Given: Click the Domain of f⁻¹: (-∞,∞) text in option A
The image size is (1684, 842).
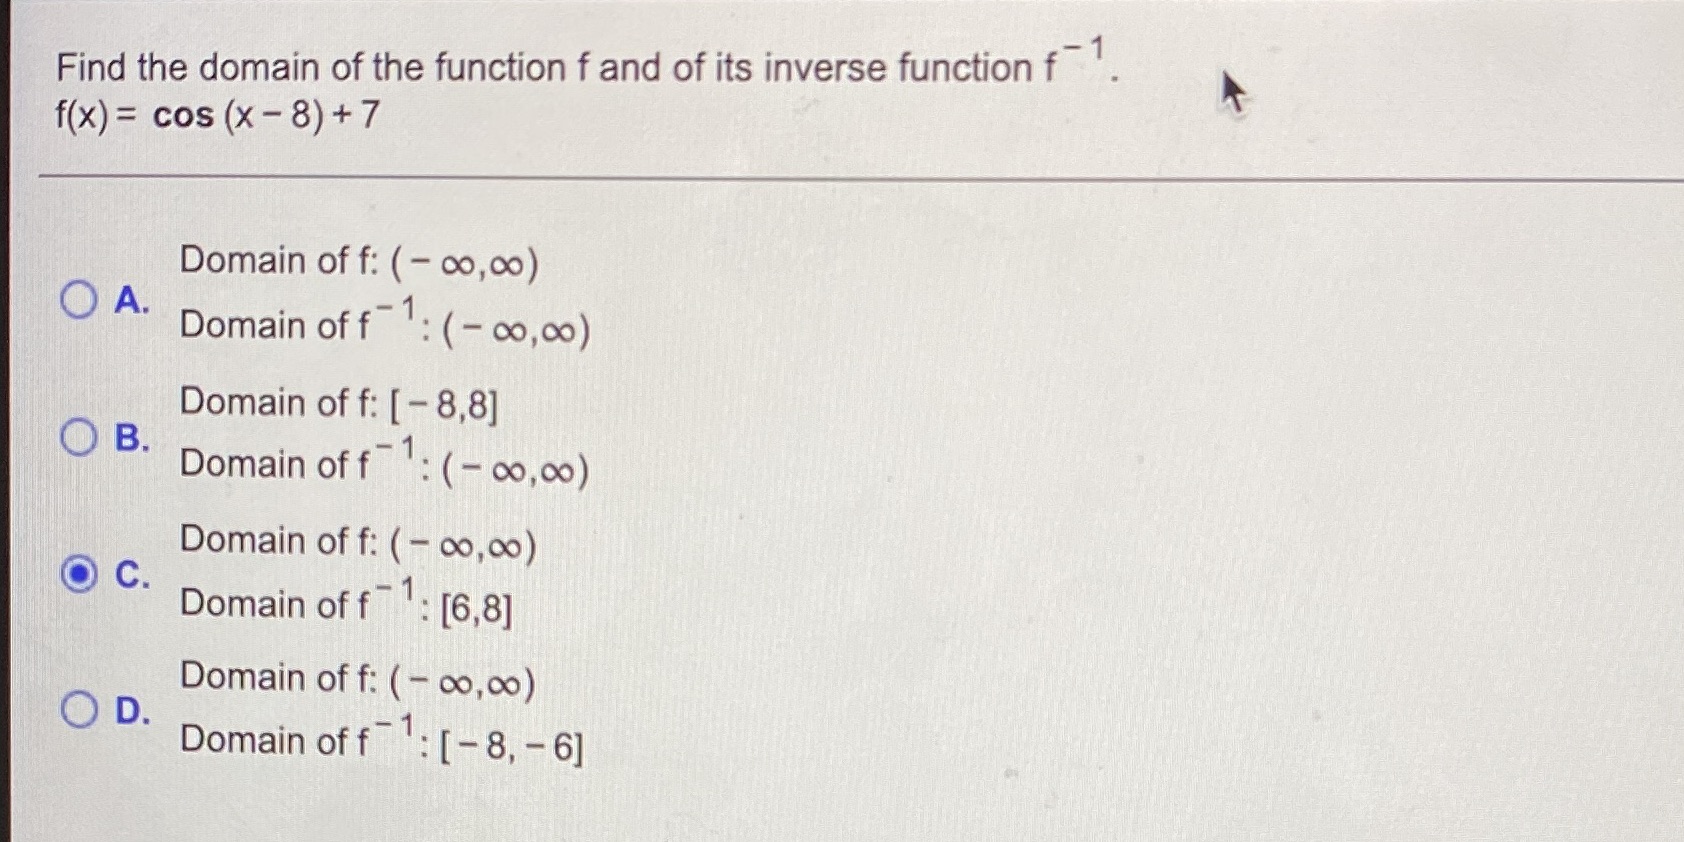Looking at the screenshot, I should [x=385, y=327].
